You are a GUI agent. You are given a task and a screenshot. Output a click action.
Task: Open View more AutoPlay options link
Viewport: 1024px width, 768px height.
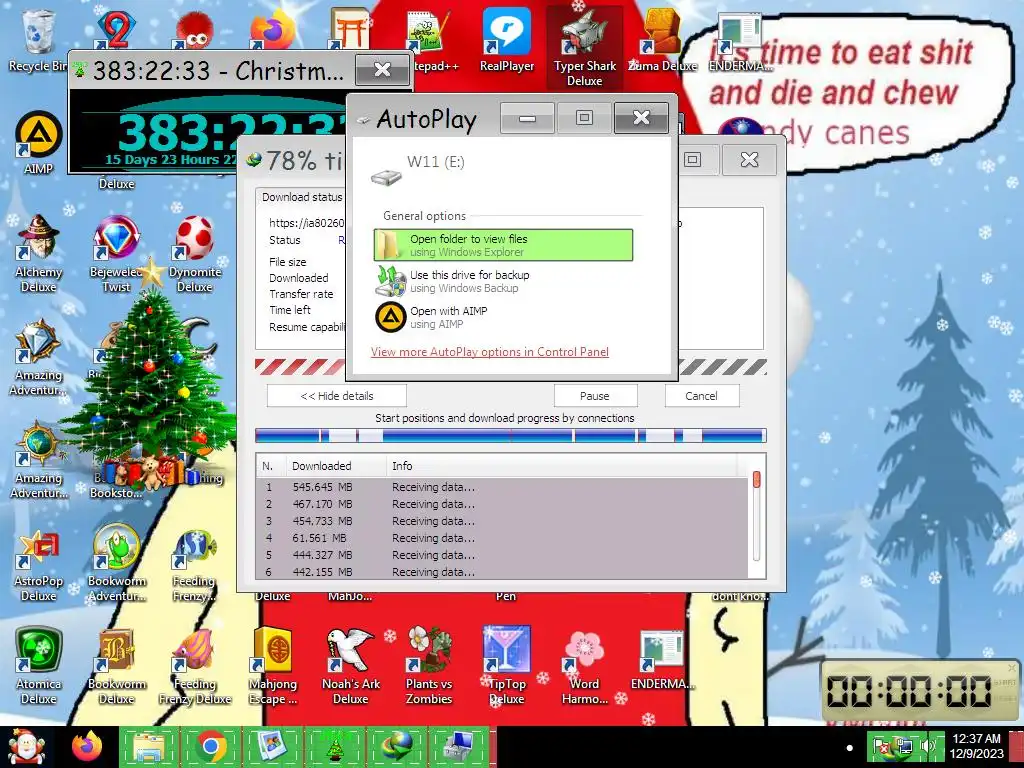coord(490,352)
